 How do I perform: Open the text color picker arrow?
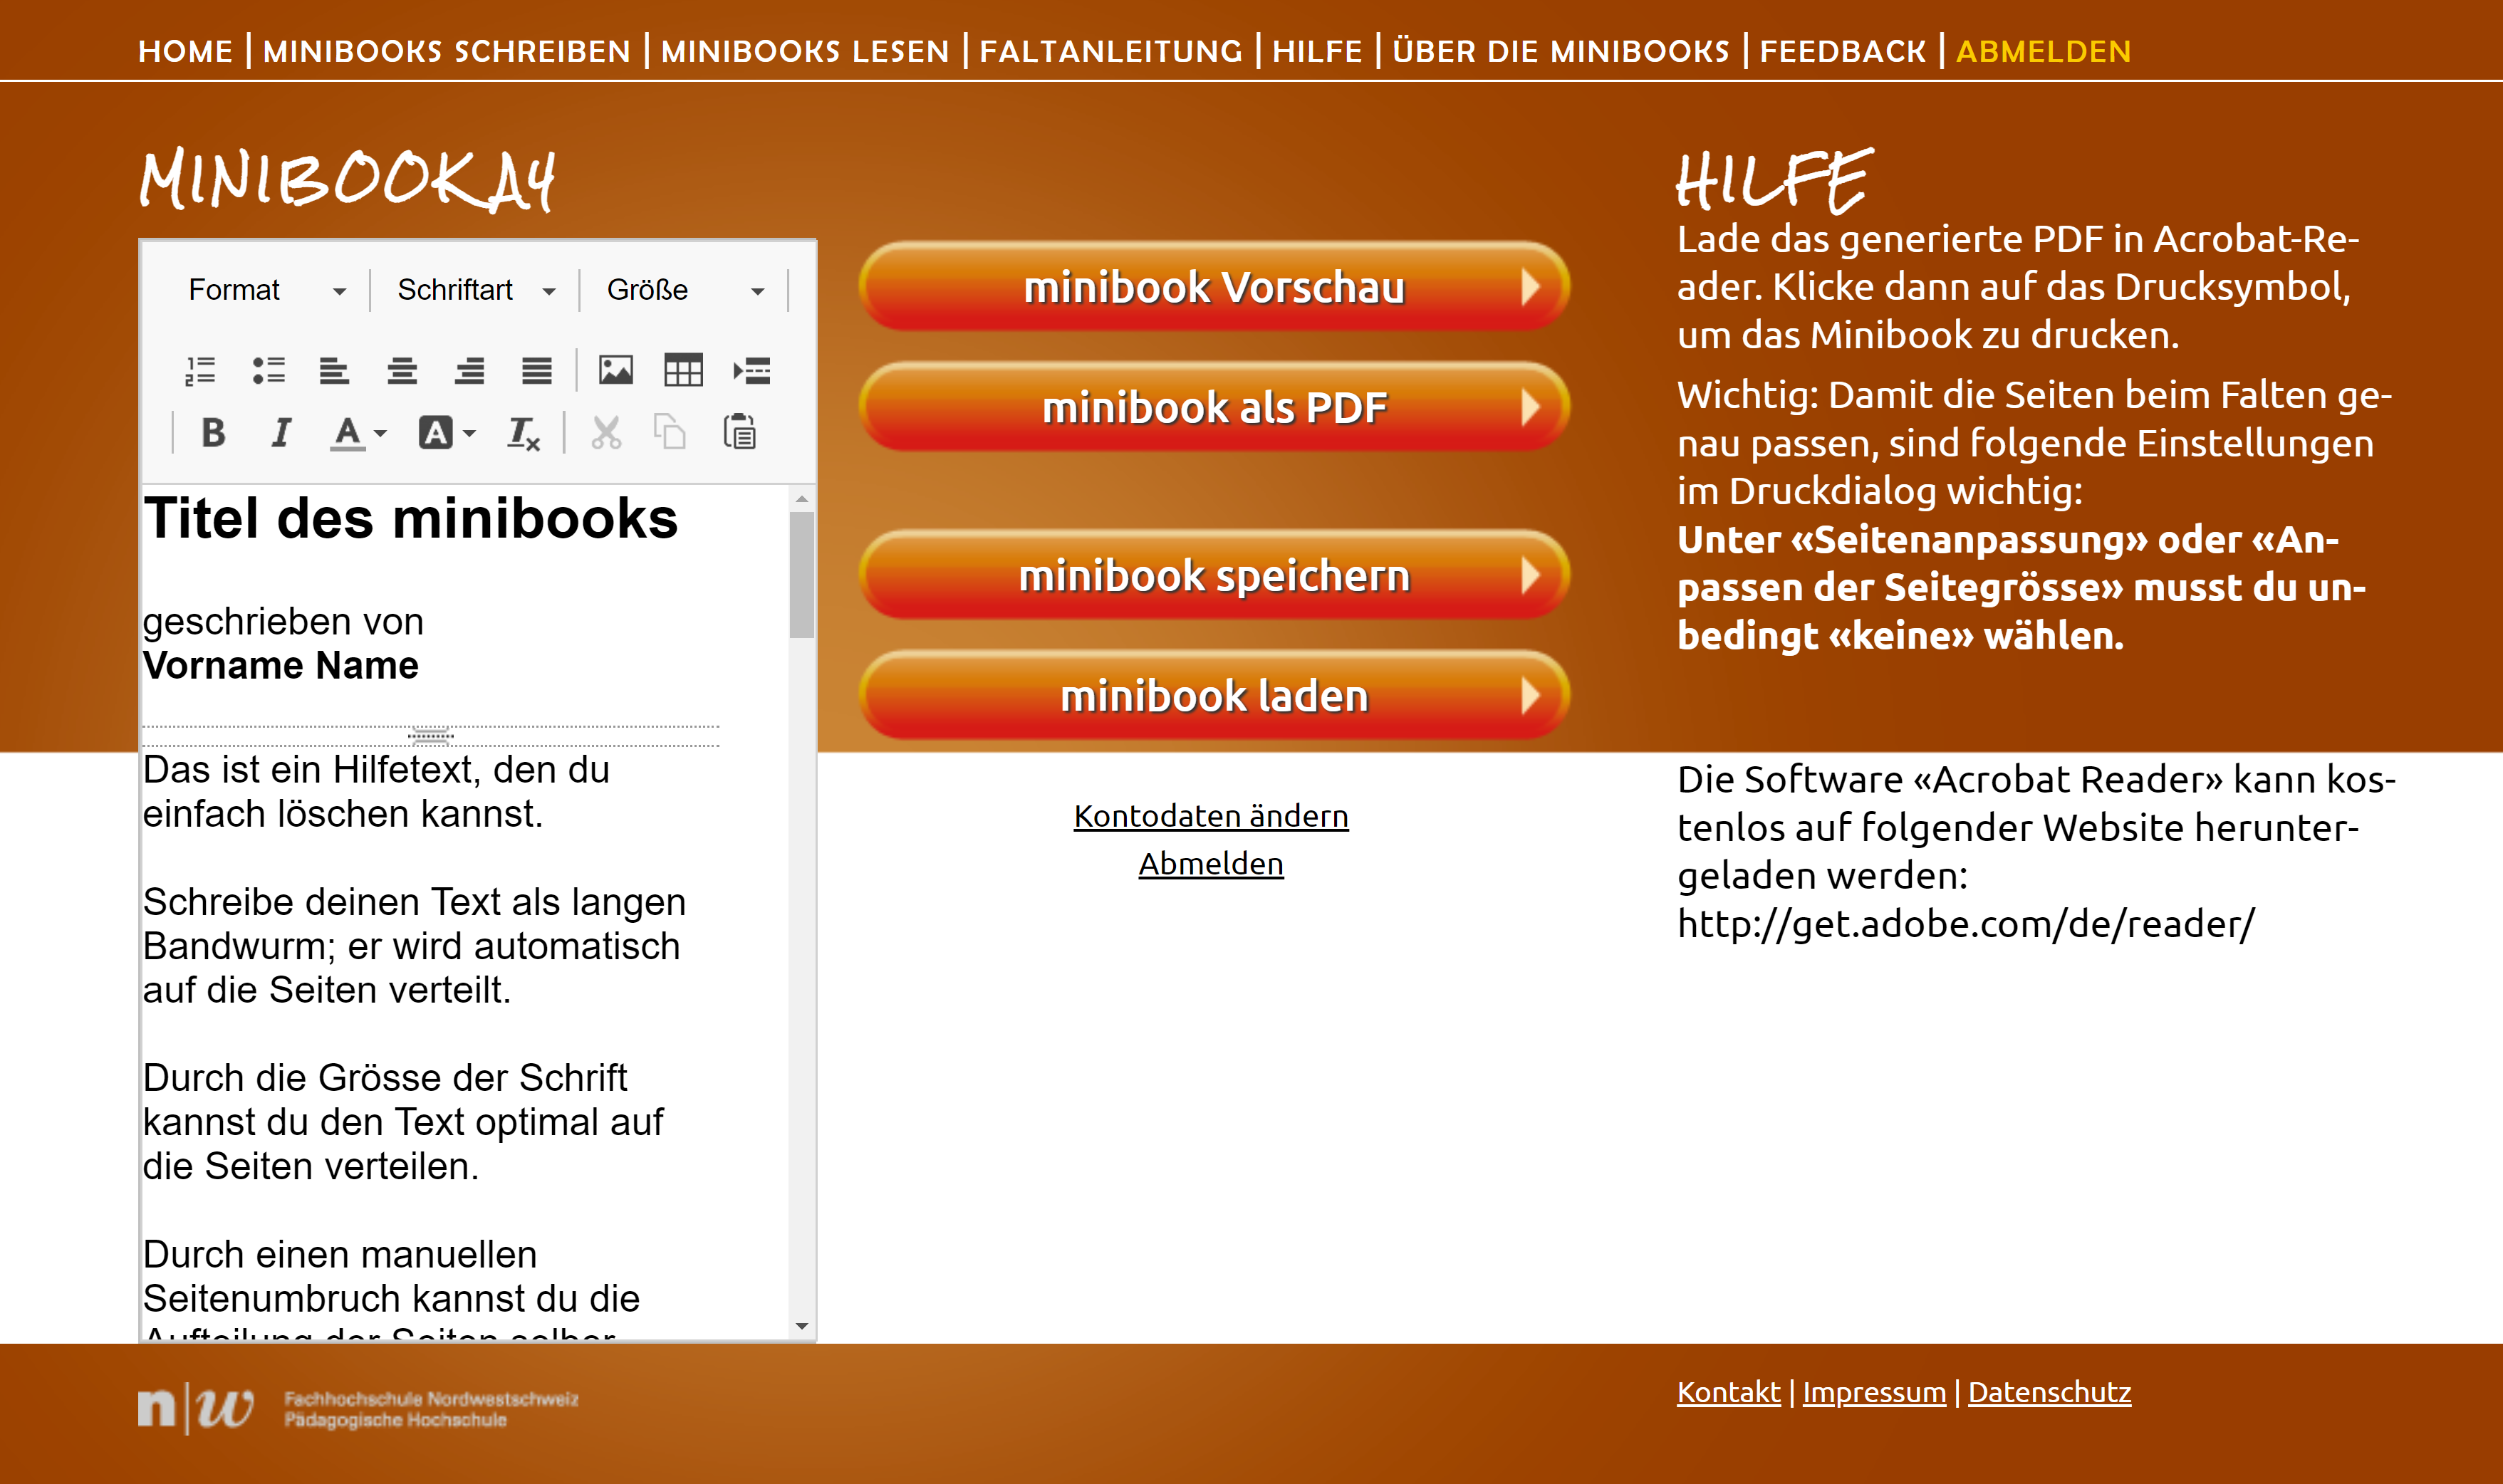[381, 434]
